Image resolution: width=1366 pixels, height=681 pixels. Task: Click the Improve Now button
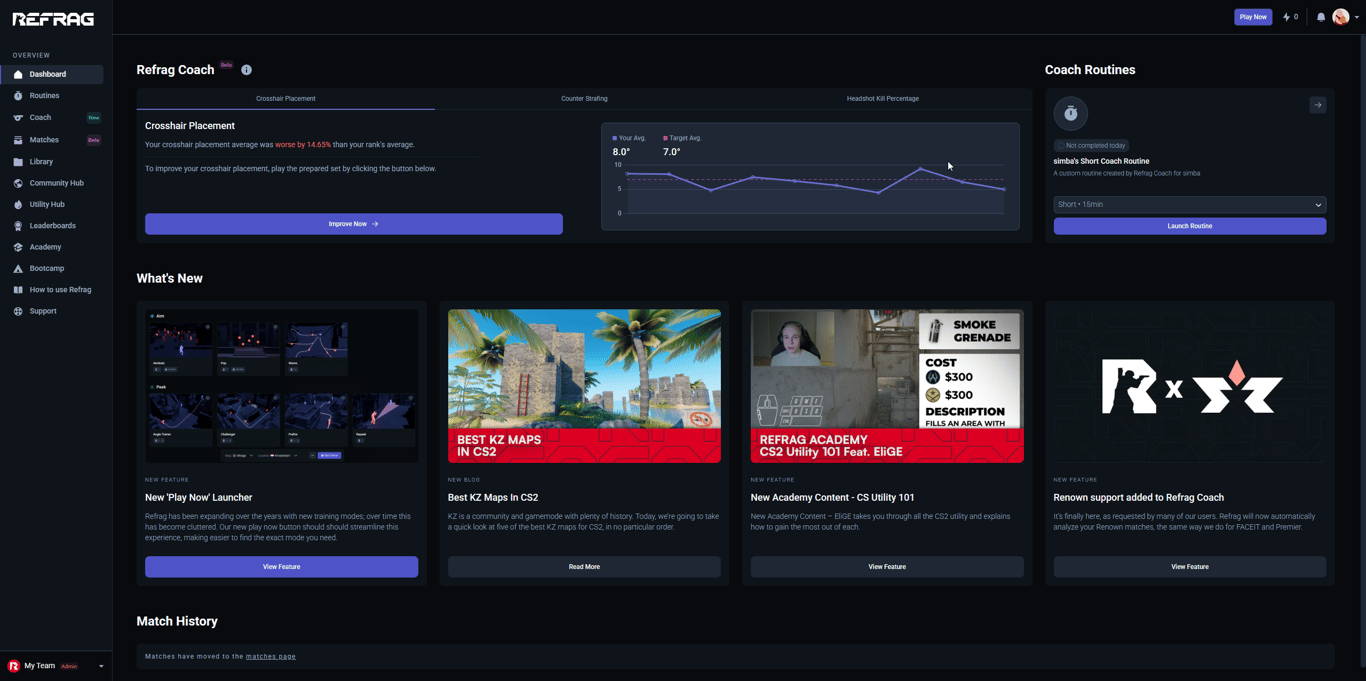click(x=354, y=224)
